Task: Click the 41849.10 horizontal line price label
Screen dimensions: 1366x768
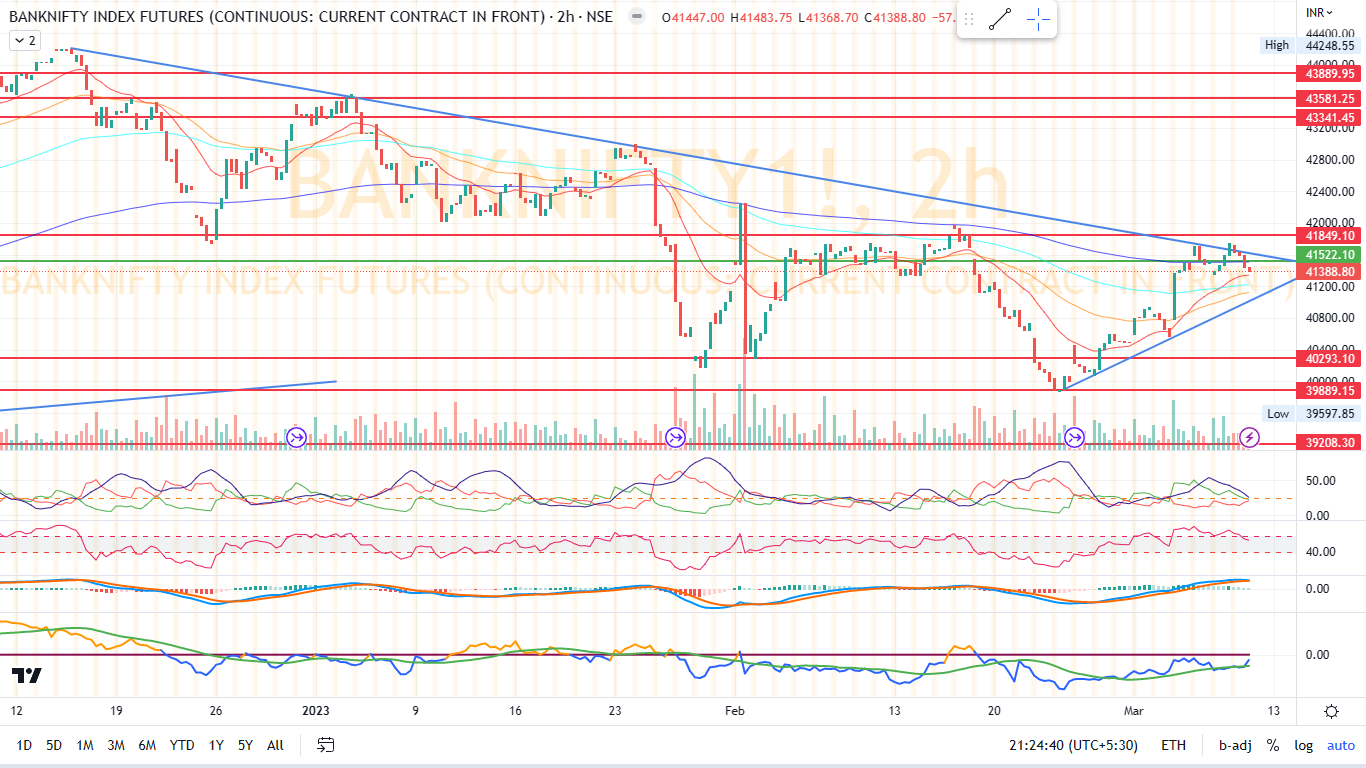Action: point(1330,235)
